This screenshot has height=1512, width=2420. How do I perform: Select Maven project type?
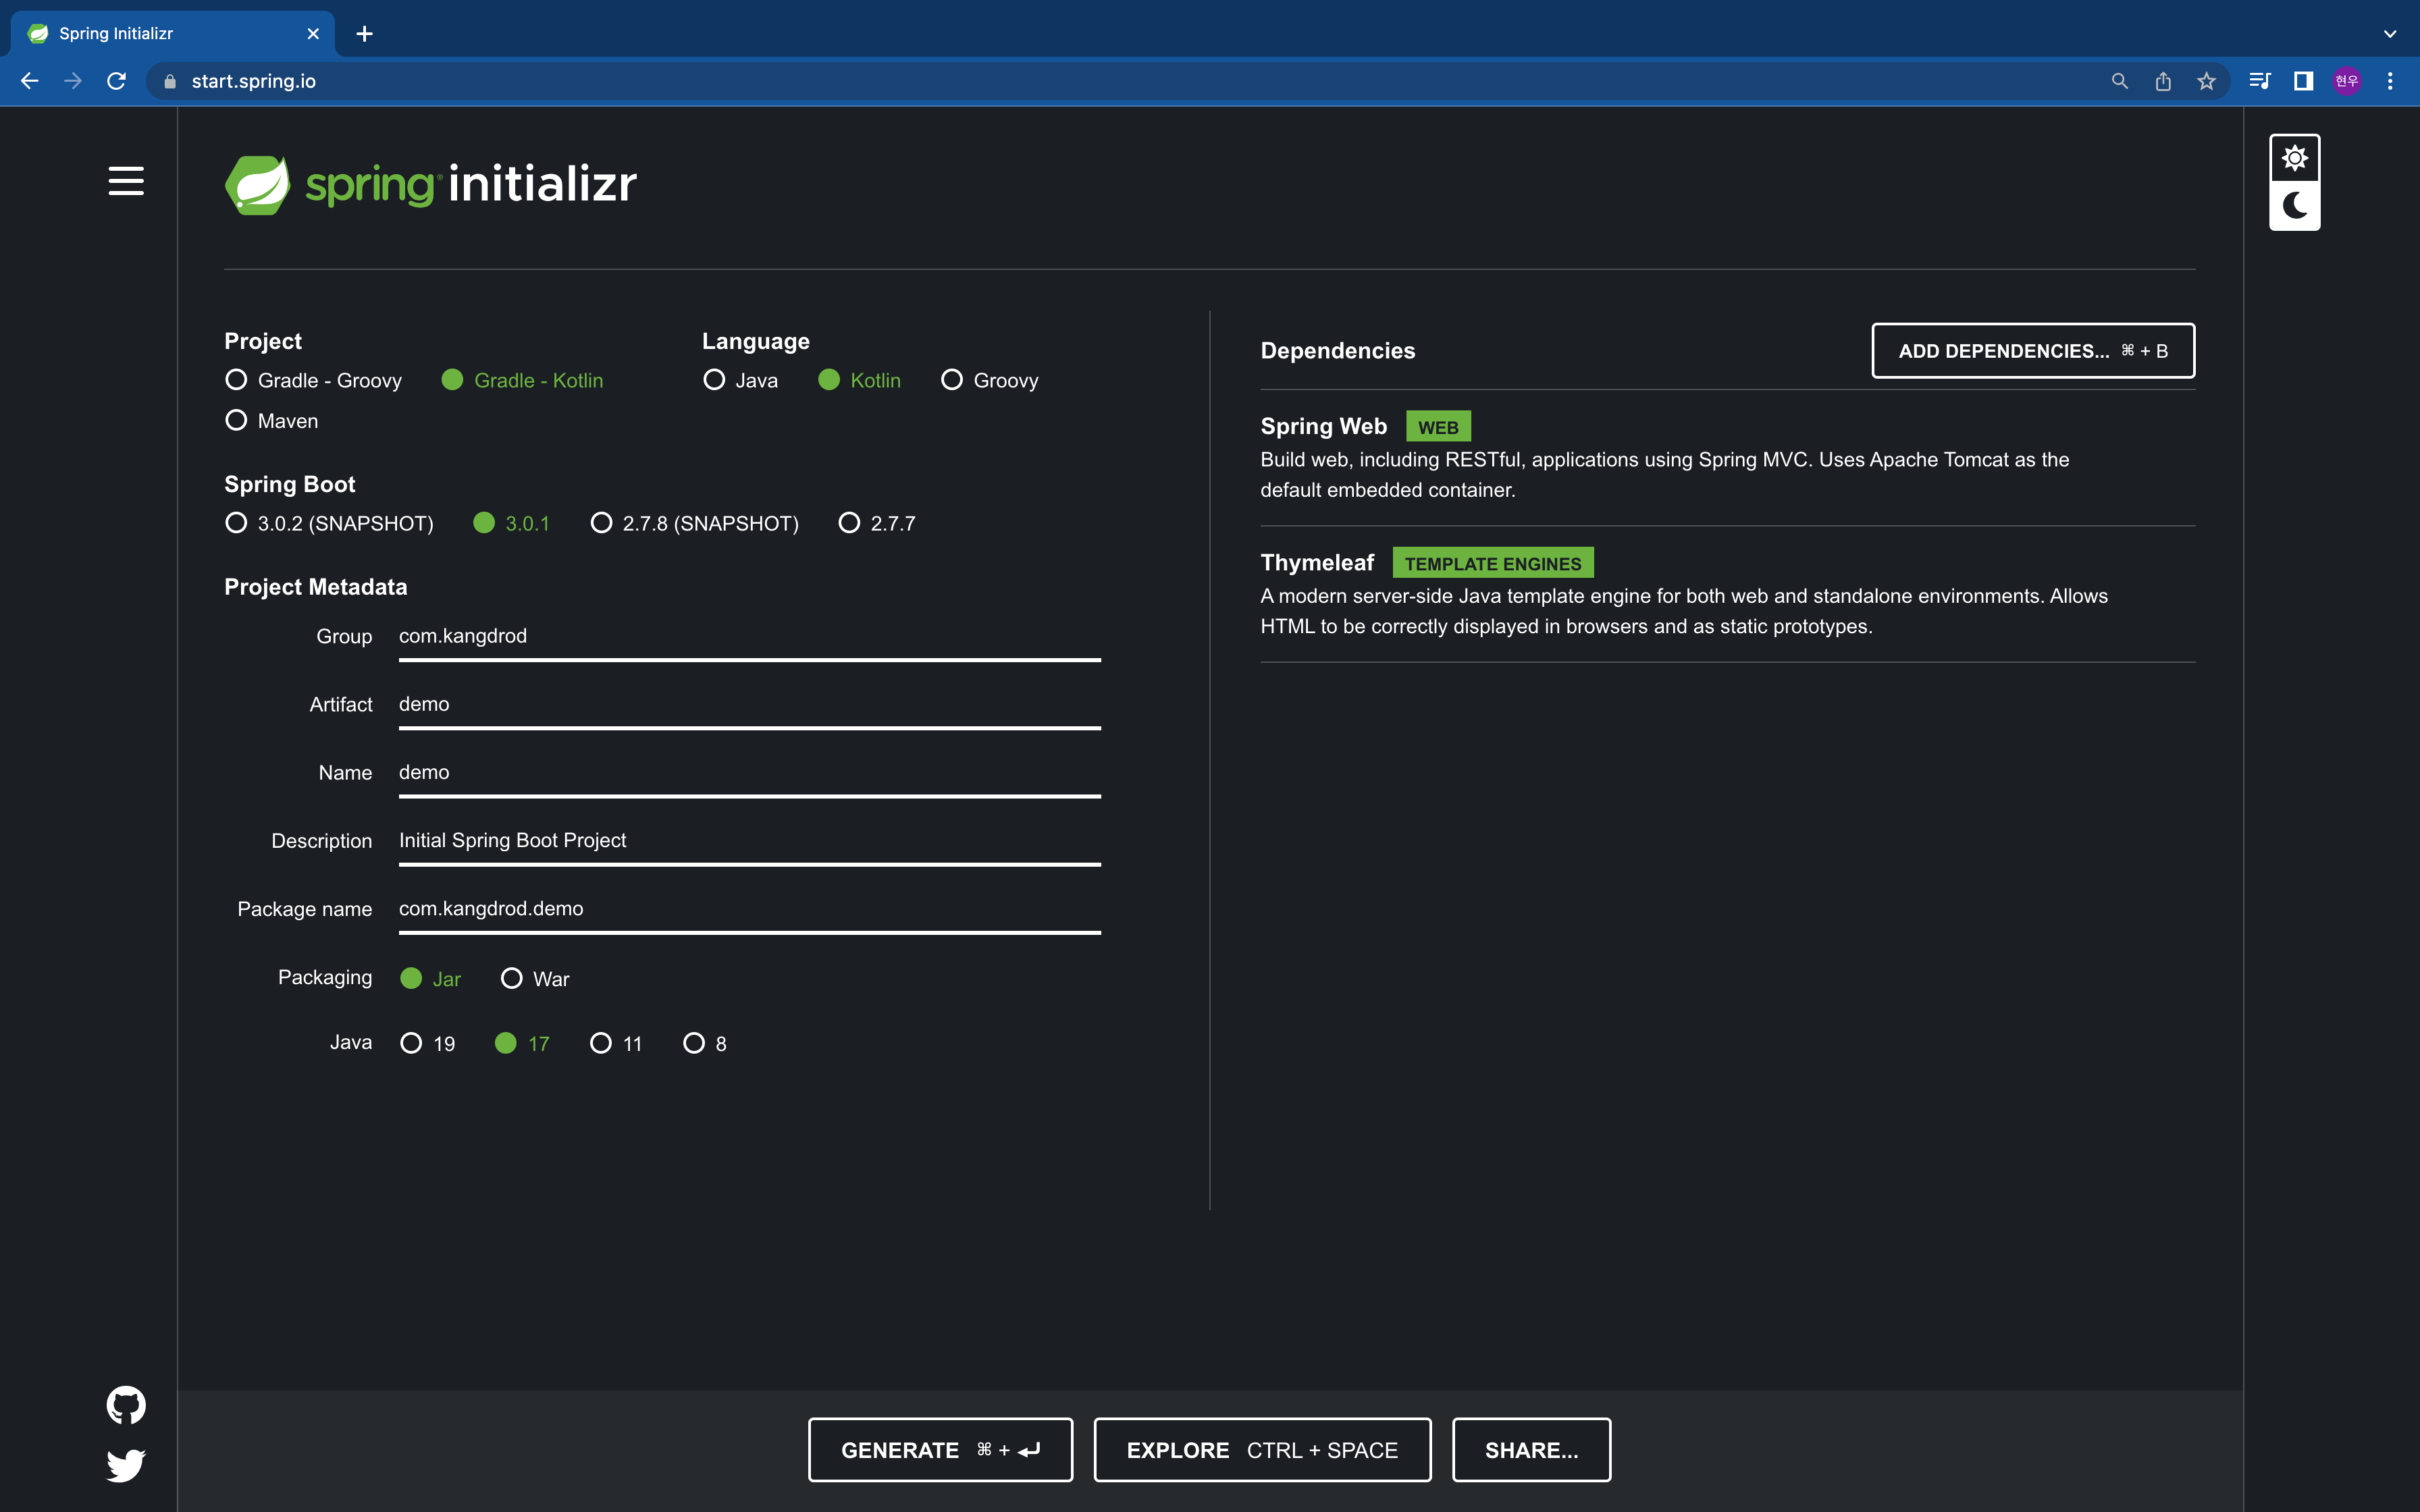click(x=236, y=420)
